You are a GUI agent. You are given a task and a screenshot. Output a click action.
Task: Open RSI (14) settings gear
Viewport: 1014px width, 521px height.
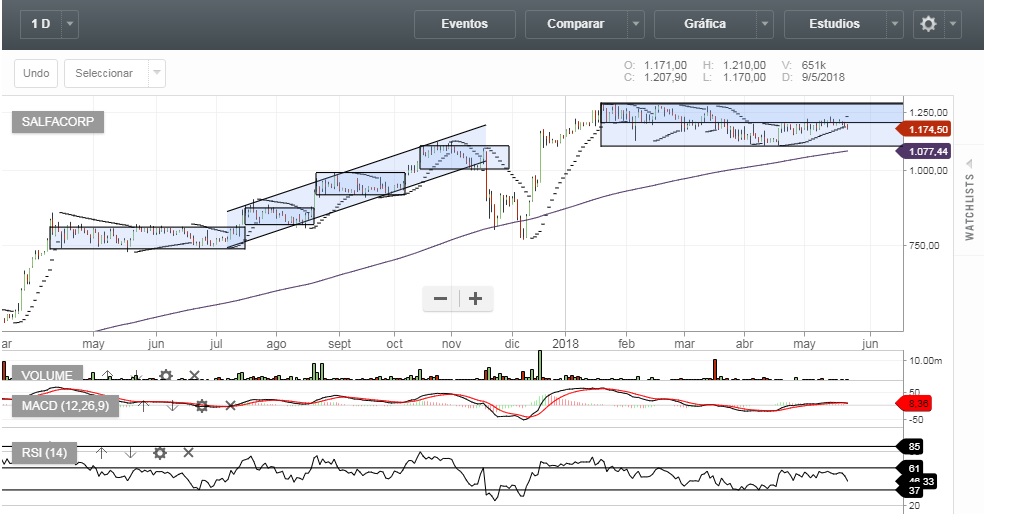pyautogui.click(x=159, y=453)
